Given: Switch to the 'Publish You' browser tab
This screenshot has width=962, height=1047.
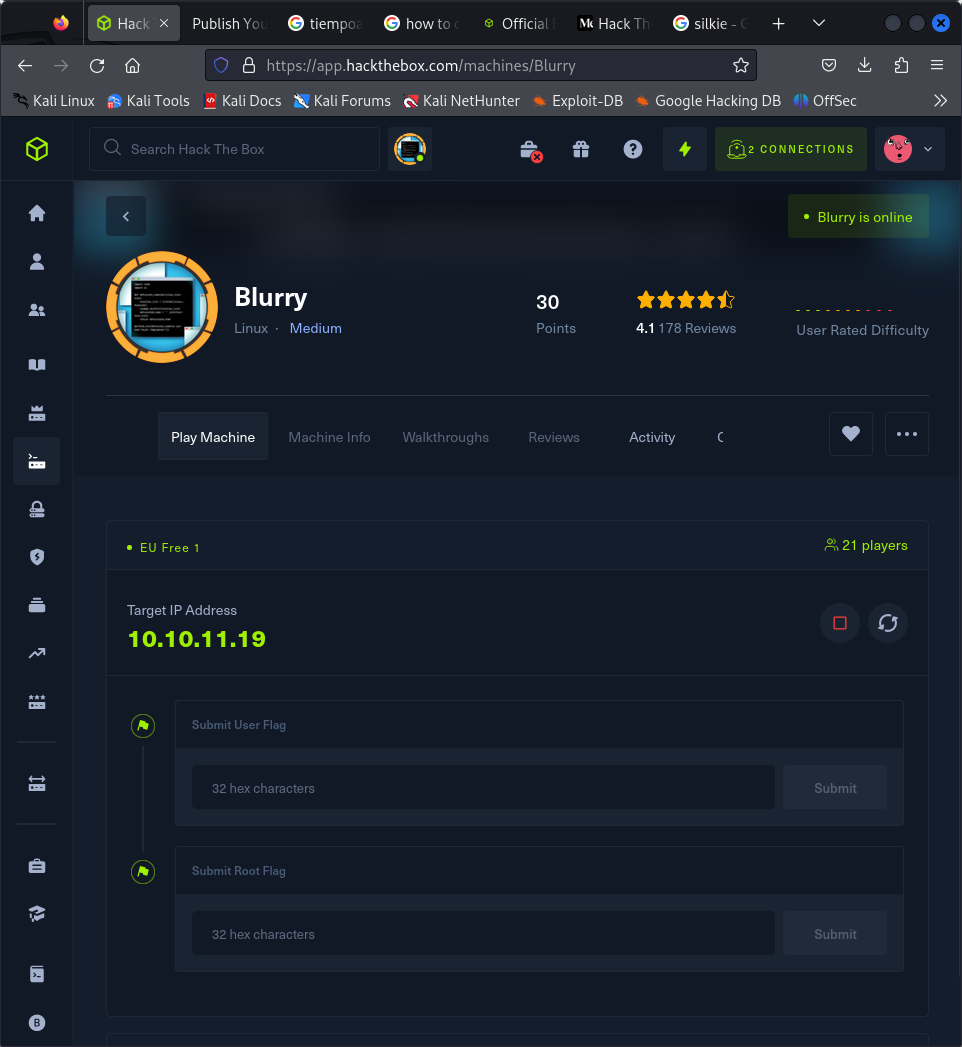Looking at the screenshot, I should (229, 24).
